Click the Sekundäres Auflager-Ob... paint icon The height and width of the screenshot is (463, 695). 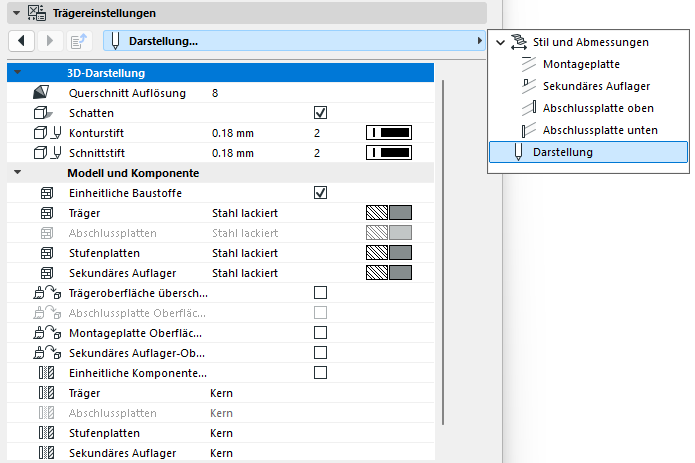click(47, 353)
